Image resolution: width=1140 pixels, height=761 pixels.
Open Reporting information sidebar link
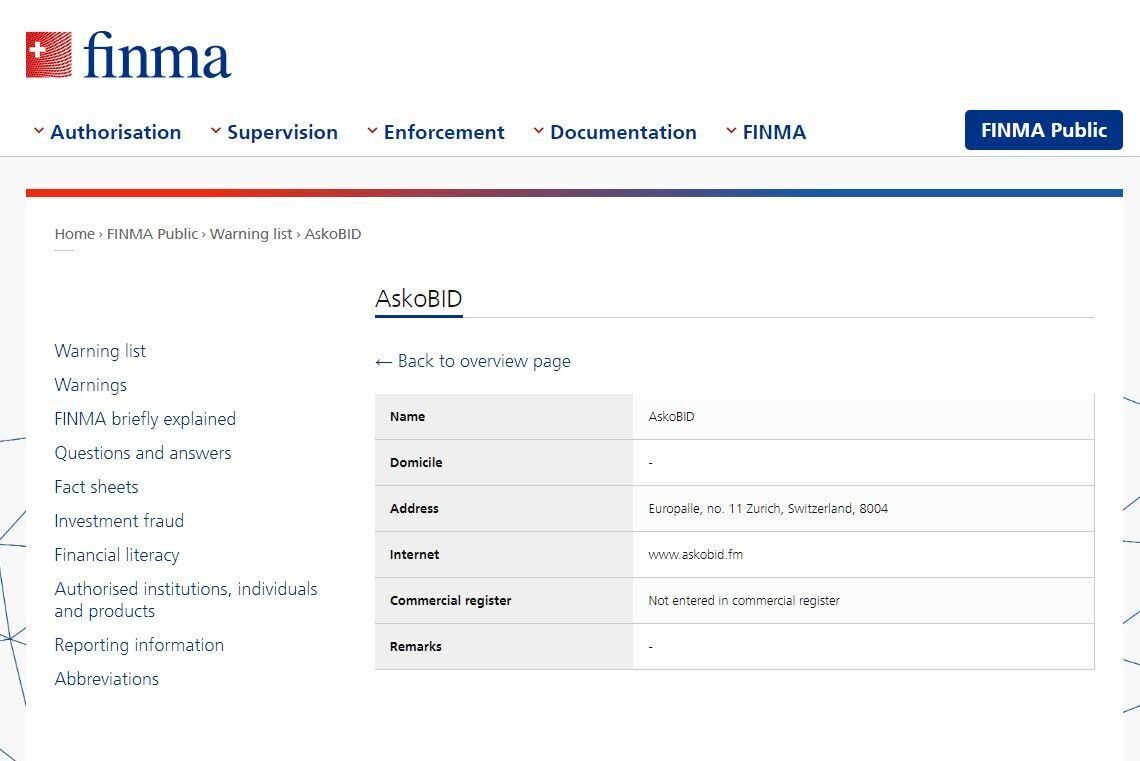140,645
